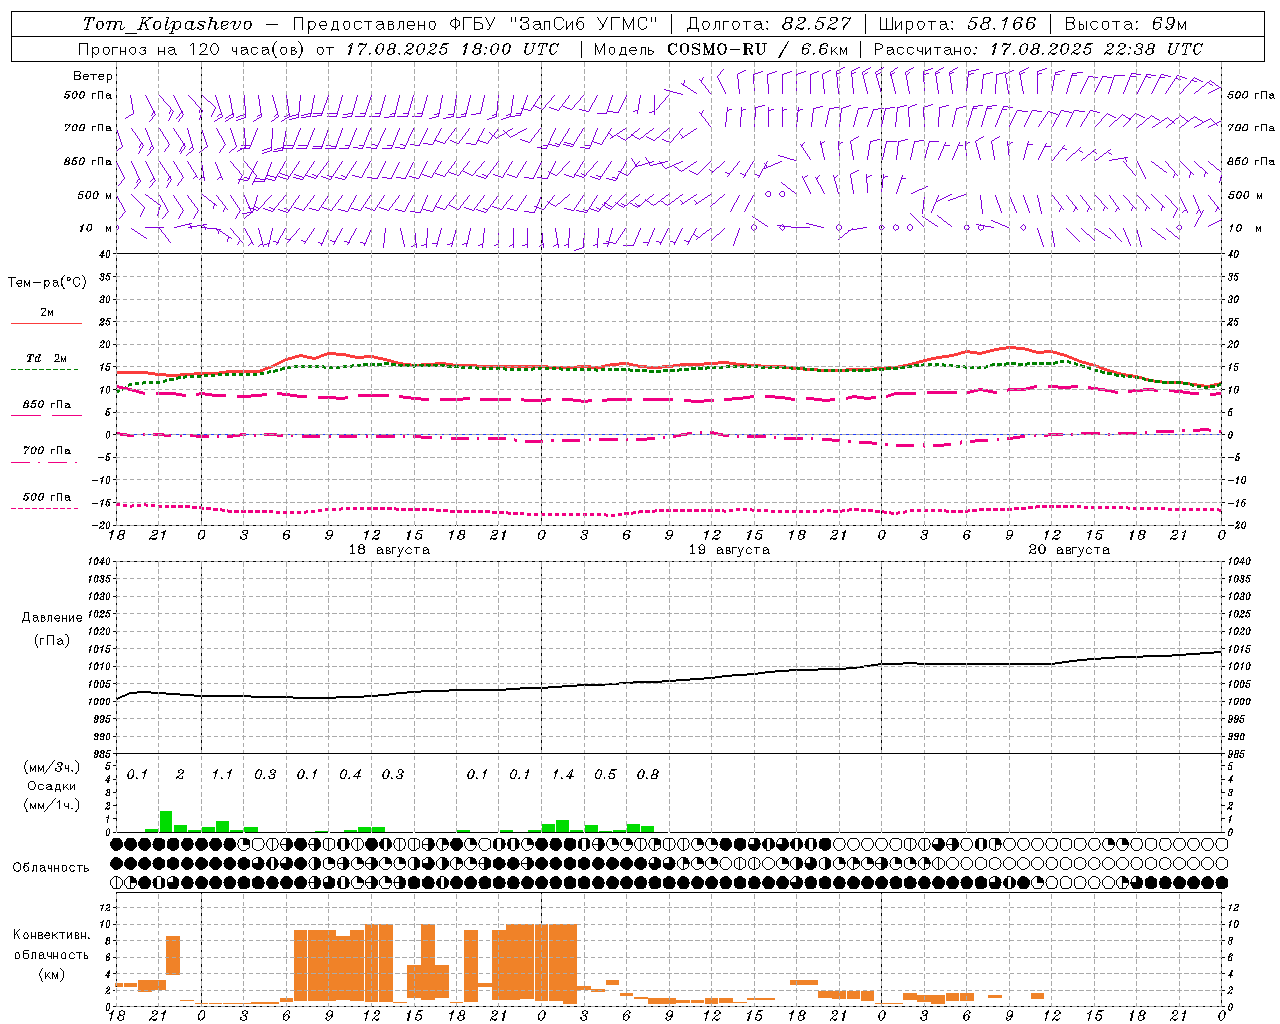1280x1024 pixels.
Task: Click the black pressure curve line
Action: pos(670,681)
